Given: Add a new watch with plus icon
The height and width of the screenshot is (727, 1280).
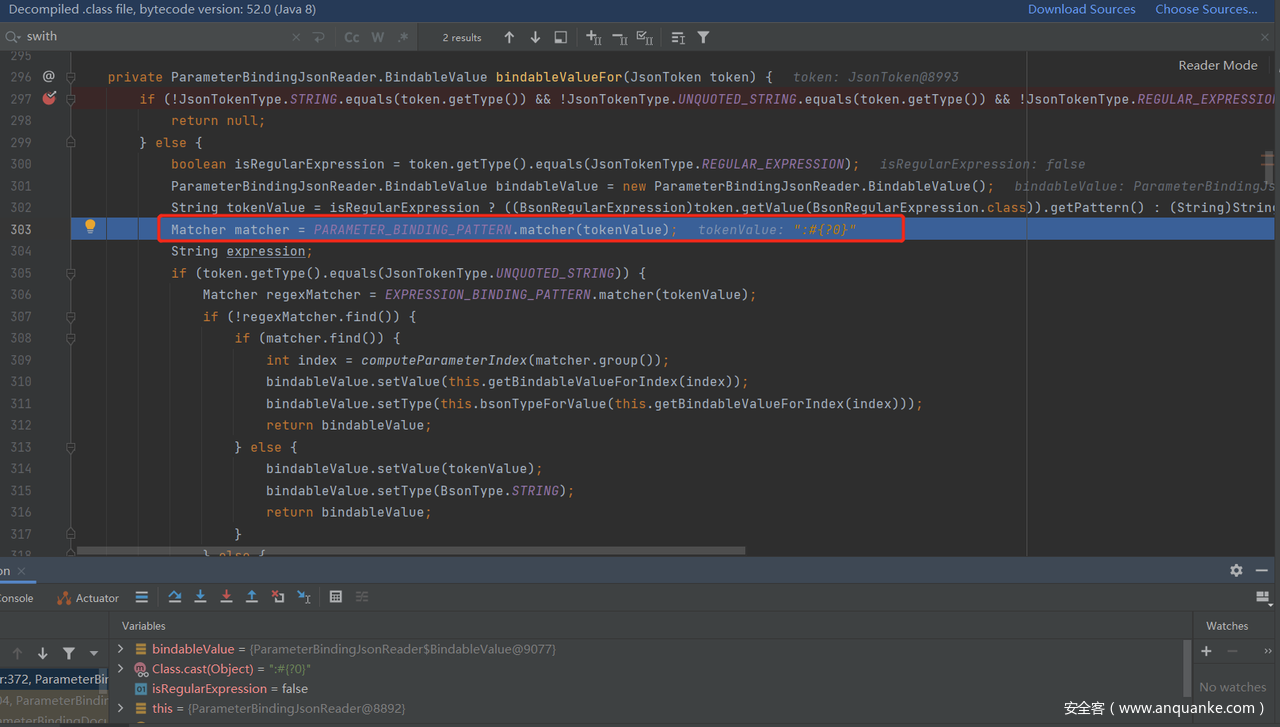Looking at the screenshot, I should click(1206, 651).
